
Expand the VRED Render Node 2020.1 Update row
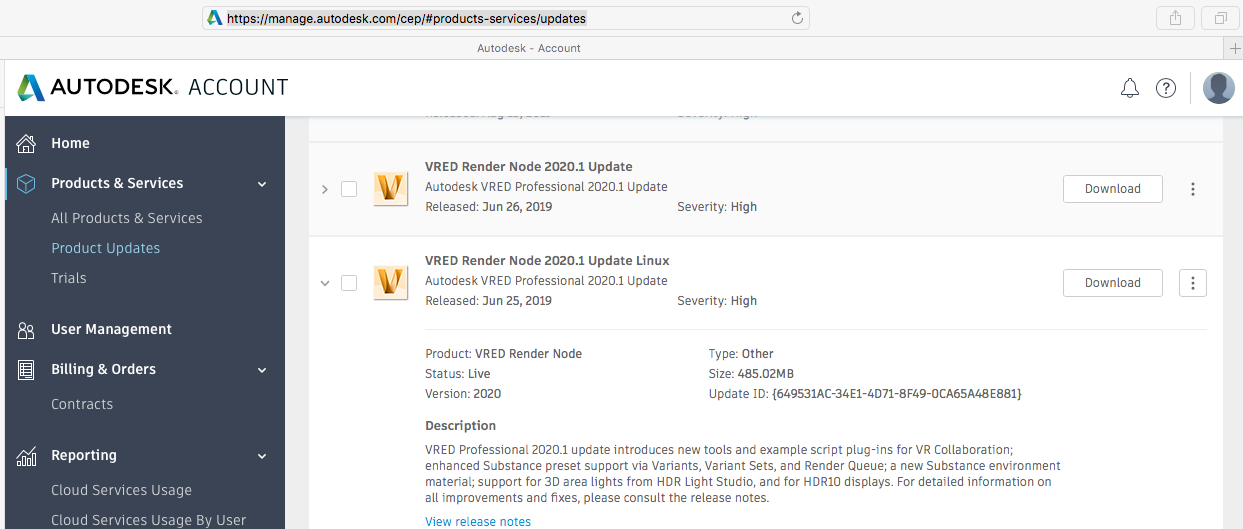point(324,189)
